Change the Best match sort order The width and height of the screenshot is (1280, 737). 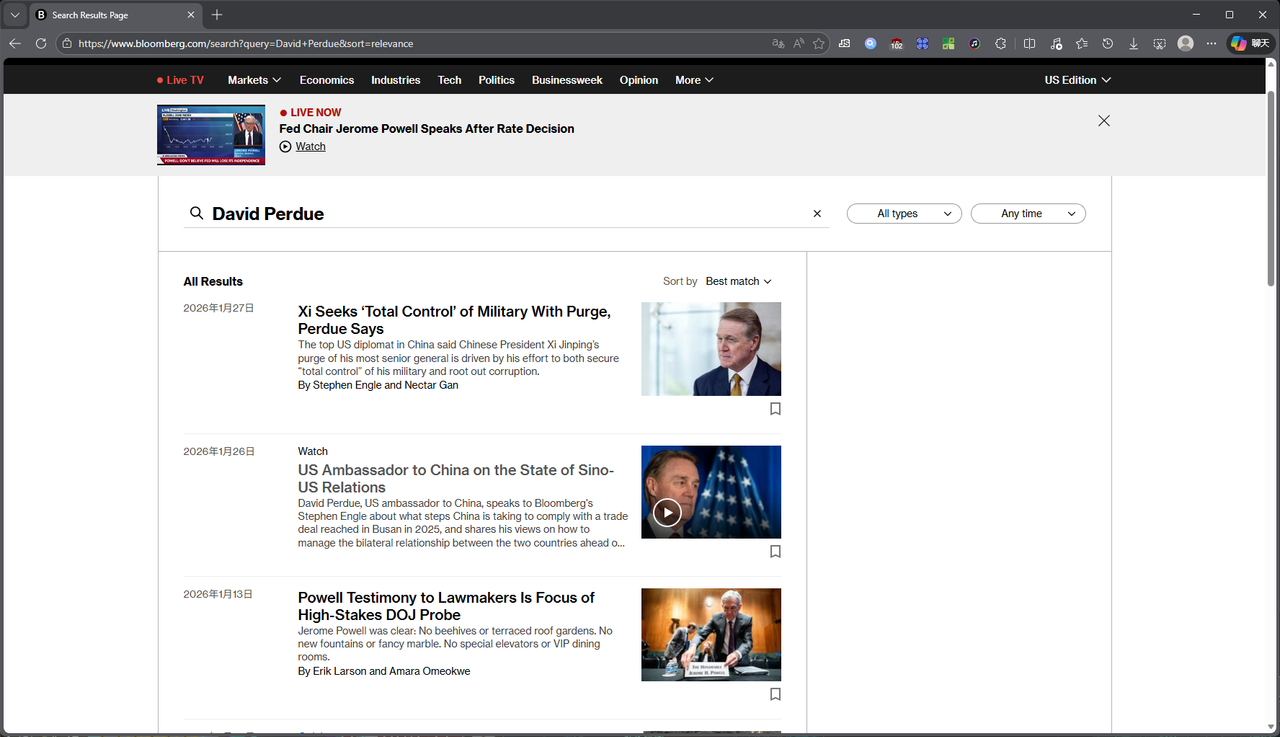pyautogui.click(x=738, y=282)
